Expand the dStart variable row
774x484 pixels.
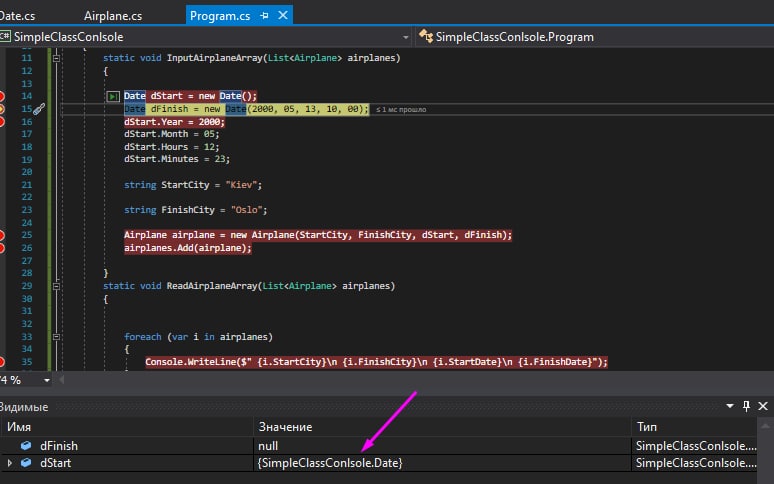tap(9, 463)
